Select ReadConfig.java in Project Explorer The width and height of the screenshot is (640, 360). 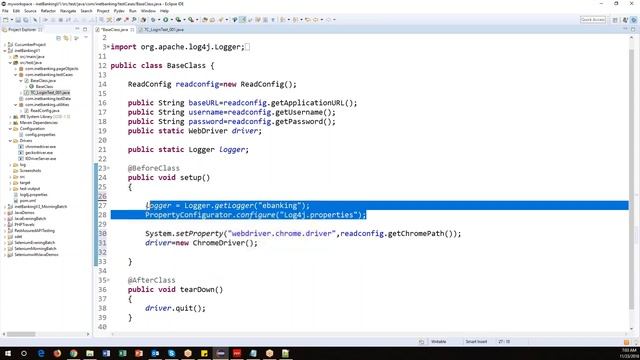(x=44, y=111)
